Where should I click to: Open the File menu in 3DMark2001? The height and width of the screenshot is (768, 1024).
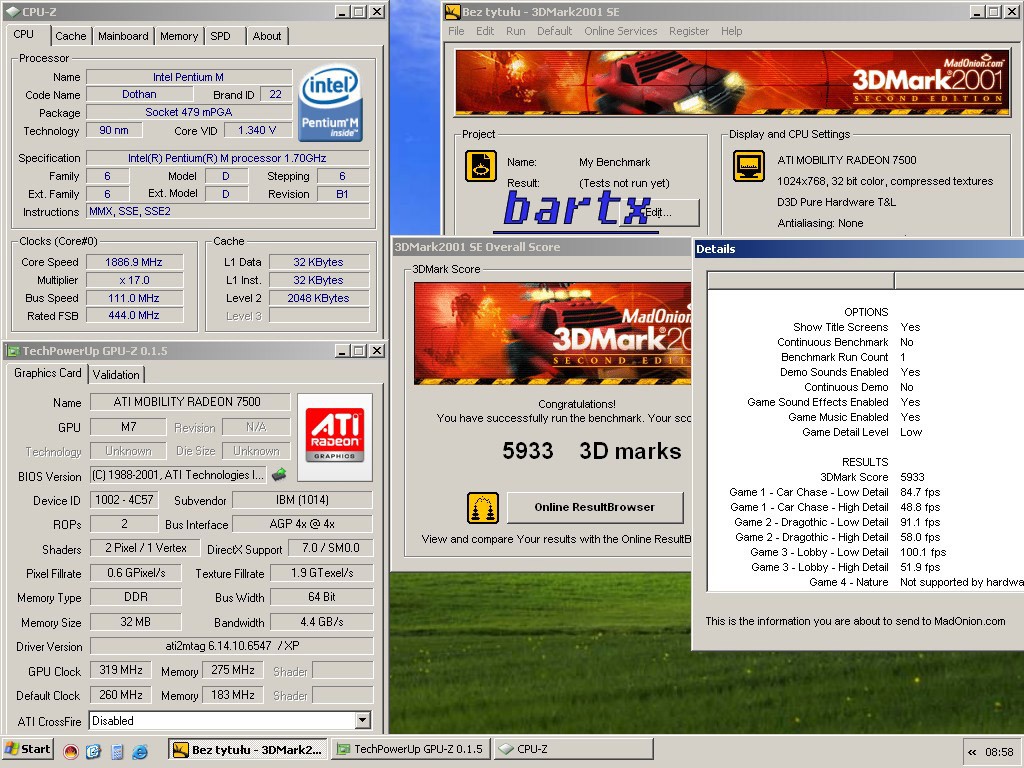(456, 31)
